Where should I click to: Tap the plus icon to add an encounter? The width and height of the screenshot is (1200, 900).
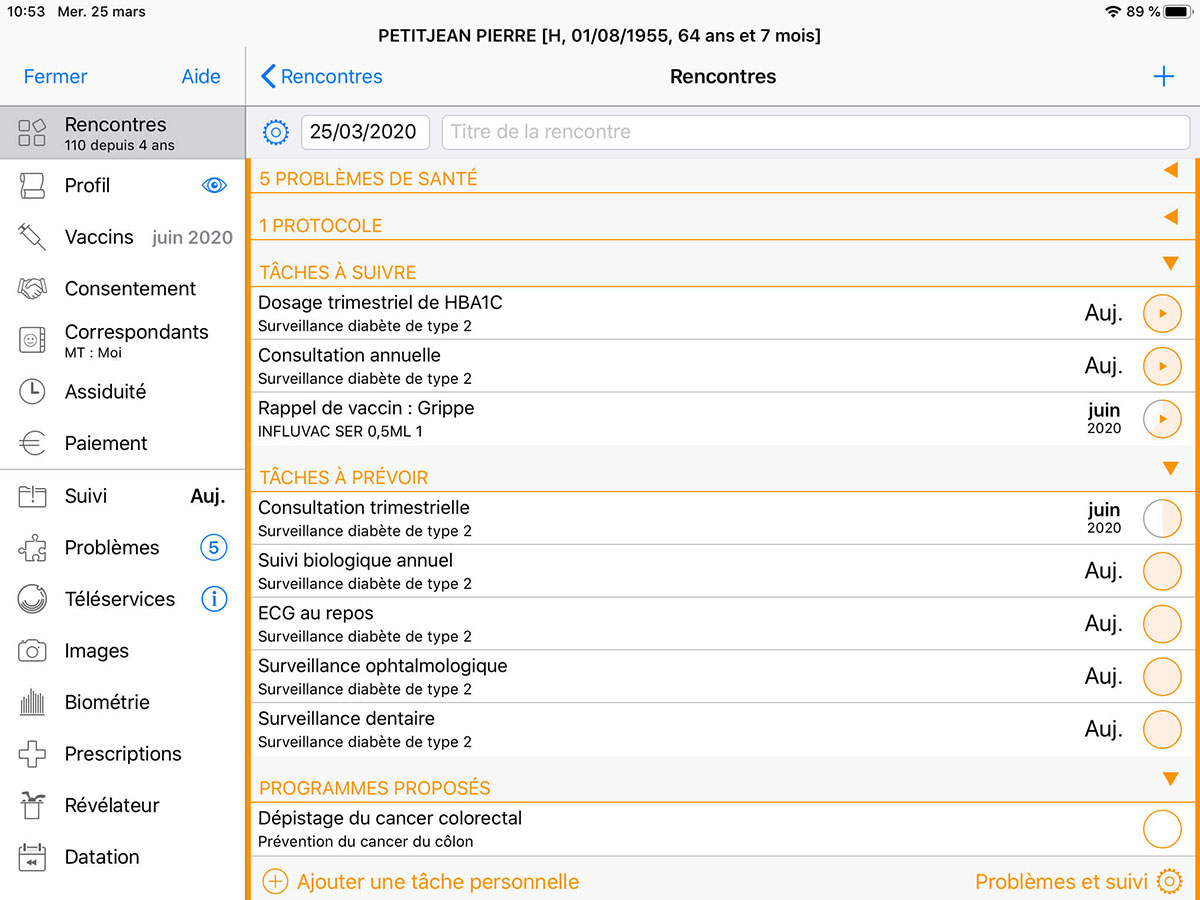[1163, 77]
